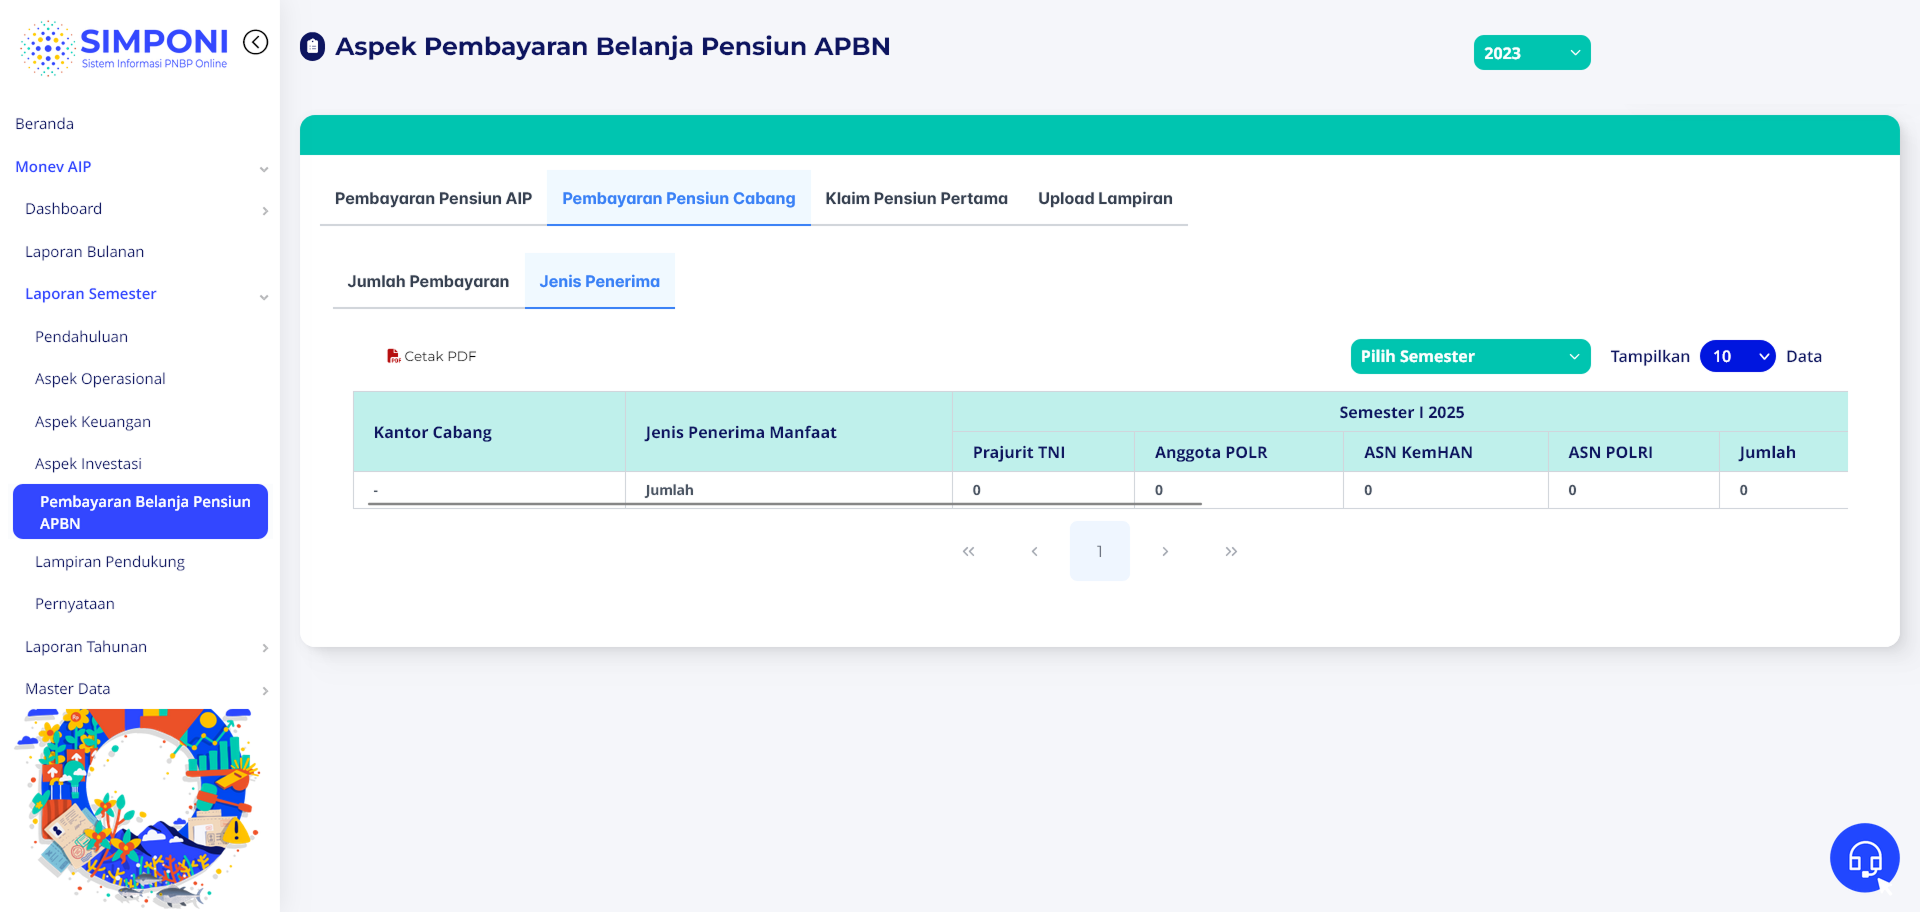Open Pernyataan in sidebar
The width and height of the screenshot is (1920, 912).
pyautogui.click(x=75, y=604)
